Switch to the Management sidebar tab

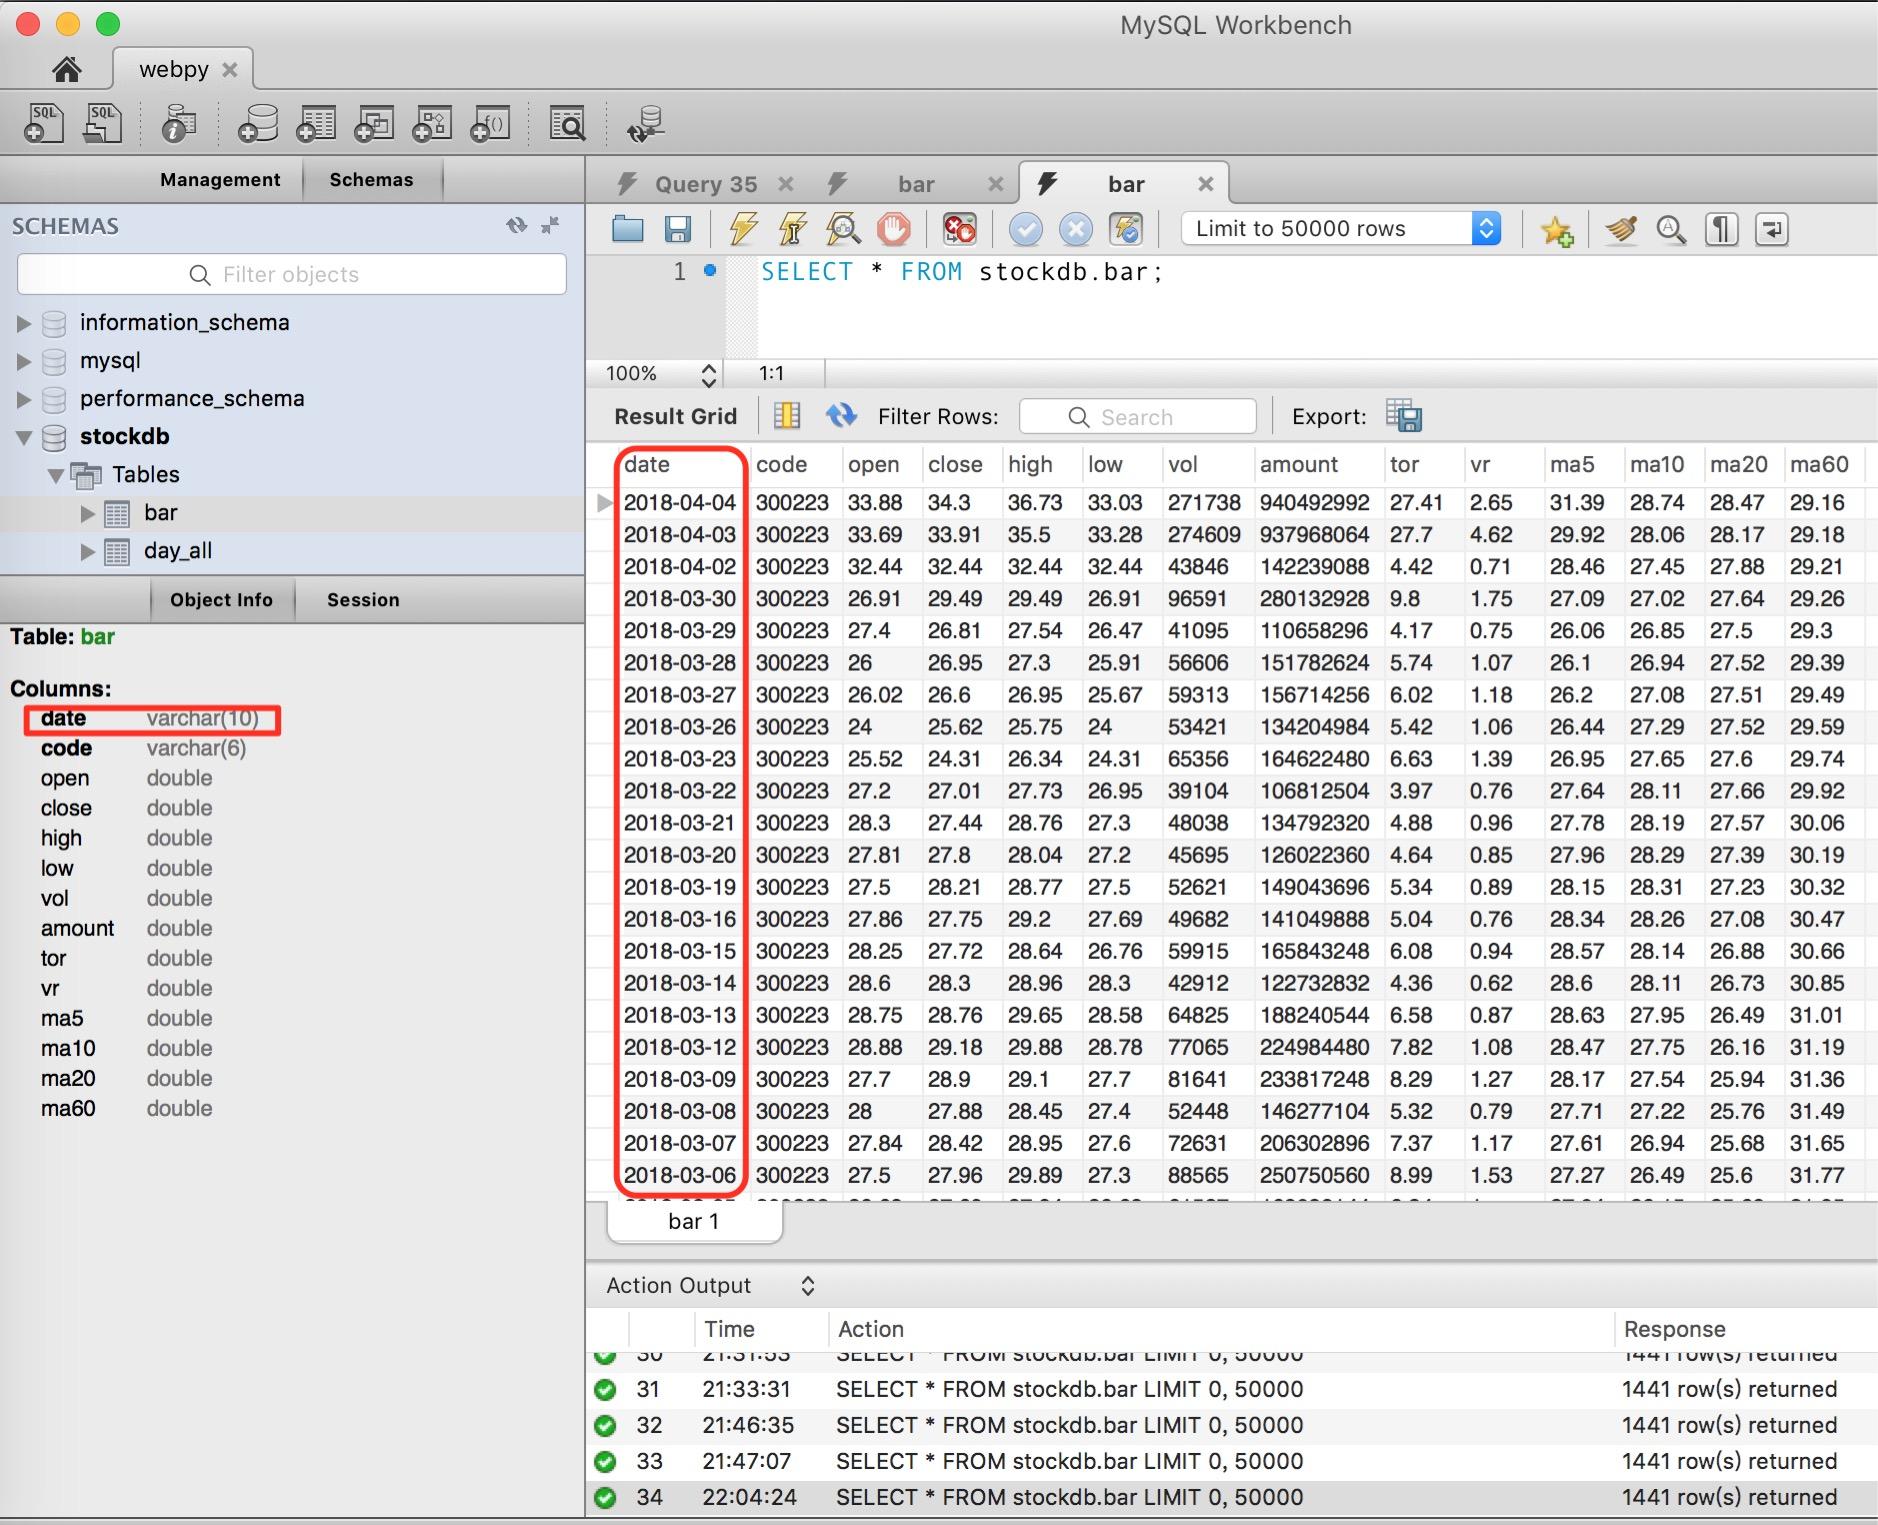click(x=220, y=179)
